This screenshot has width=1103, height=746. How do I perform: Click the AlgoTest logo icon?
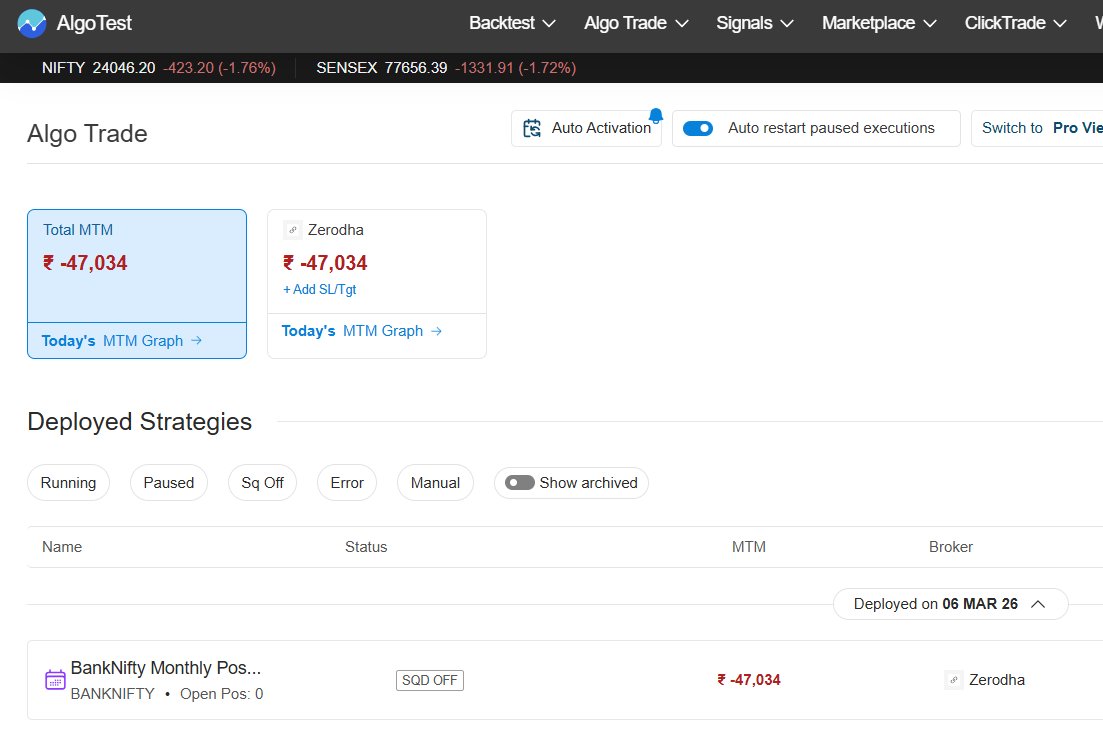pyautogui.click(x=32, y=23)
